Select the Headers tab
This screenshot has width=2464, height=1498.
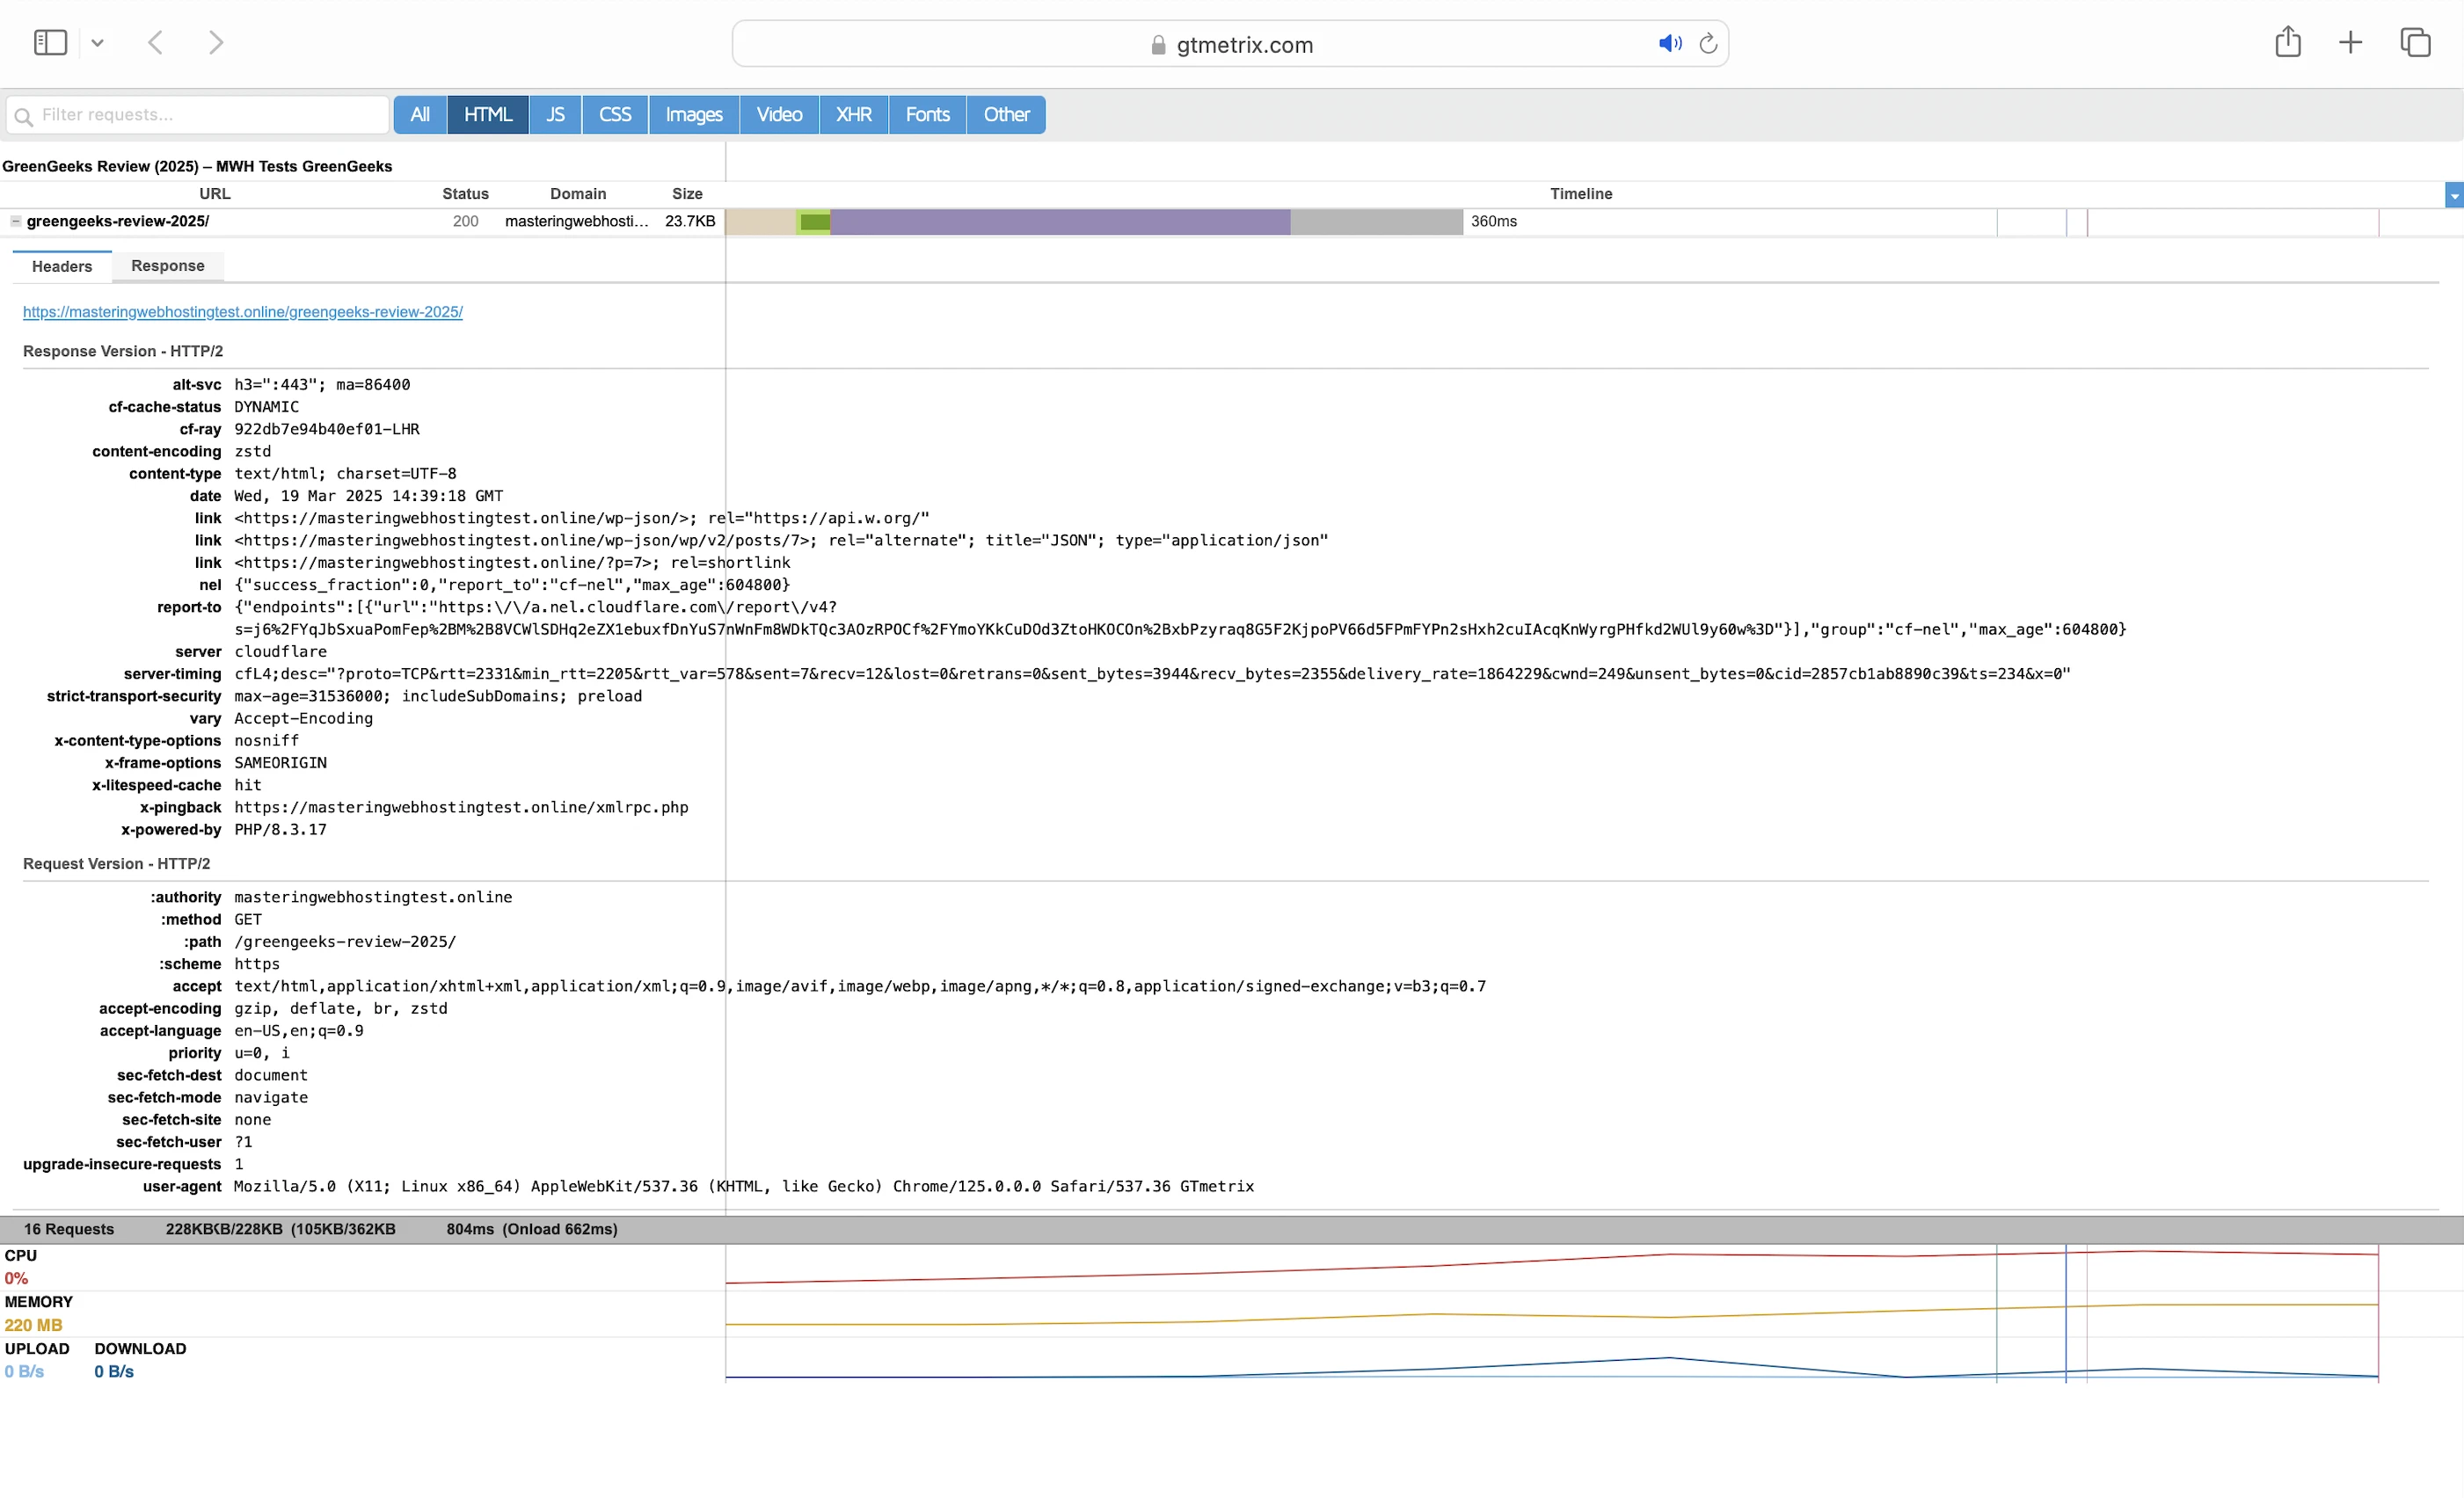pos(62,266)
